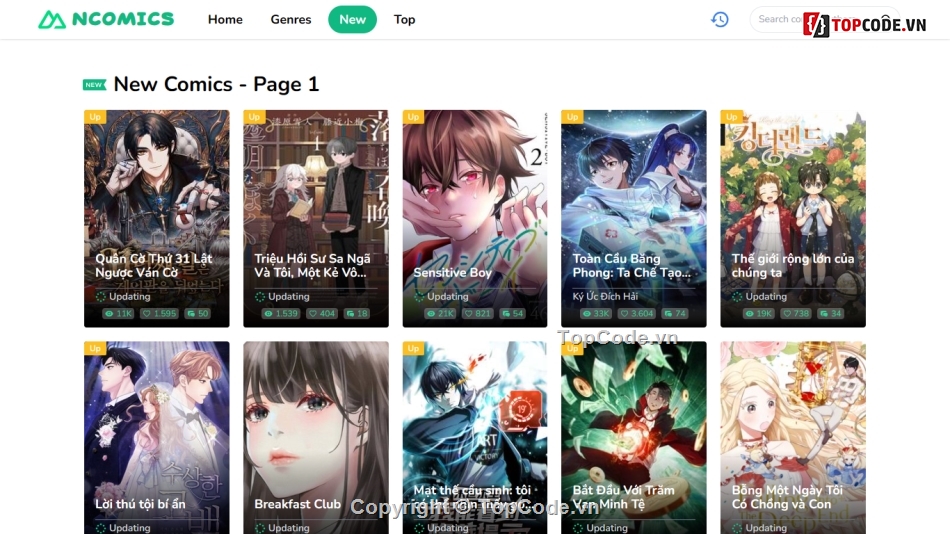
Task: Select the New tab
Action: click(x=352, y=19)
